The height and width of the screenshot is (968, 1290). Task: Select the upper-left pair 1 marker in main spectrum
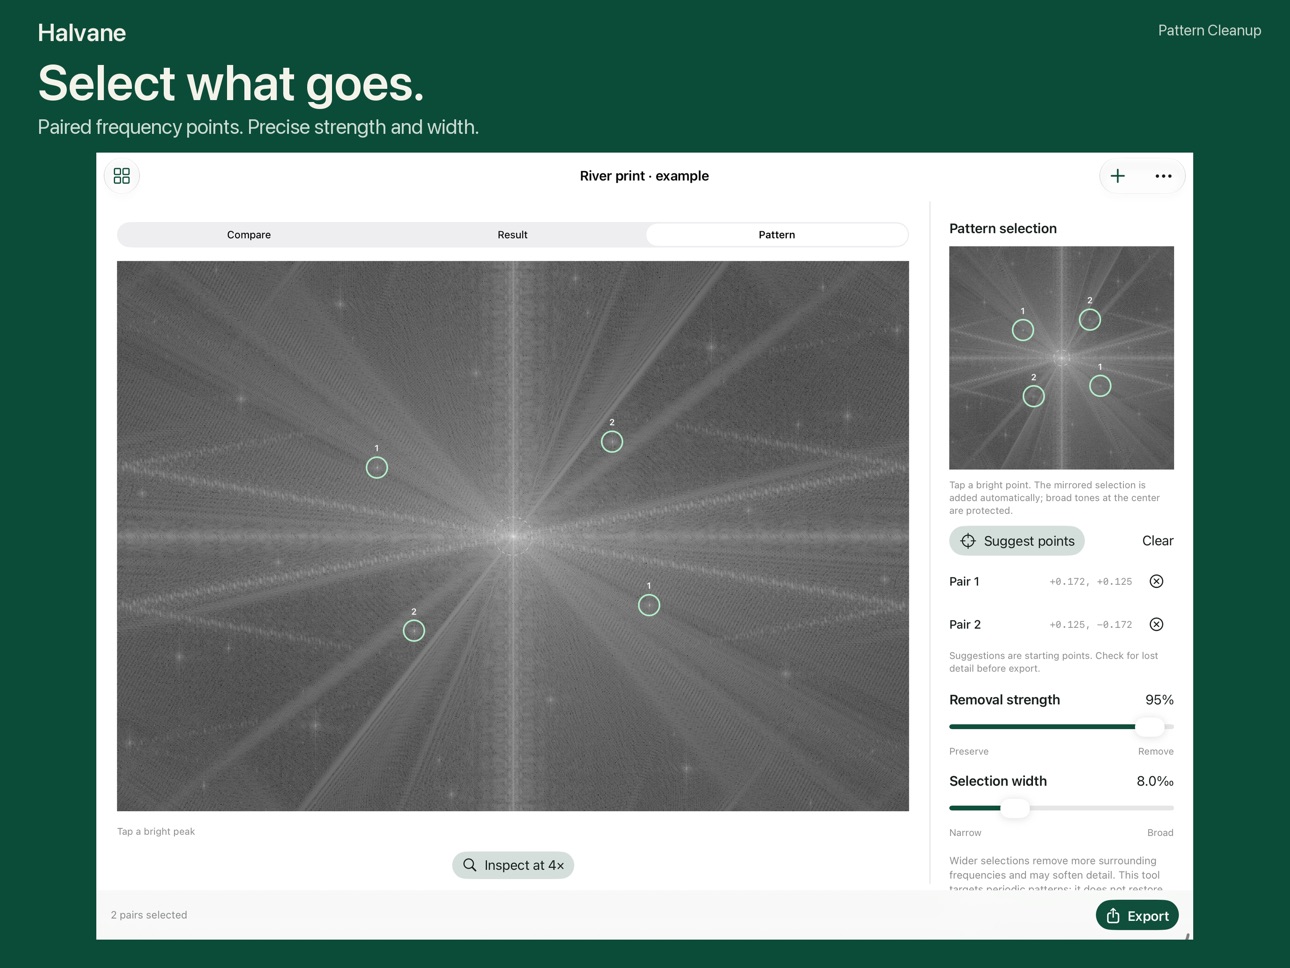coord(377,467)
